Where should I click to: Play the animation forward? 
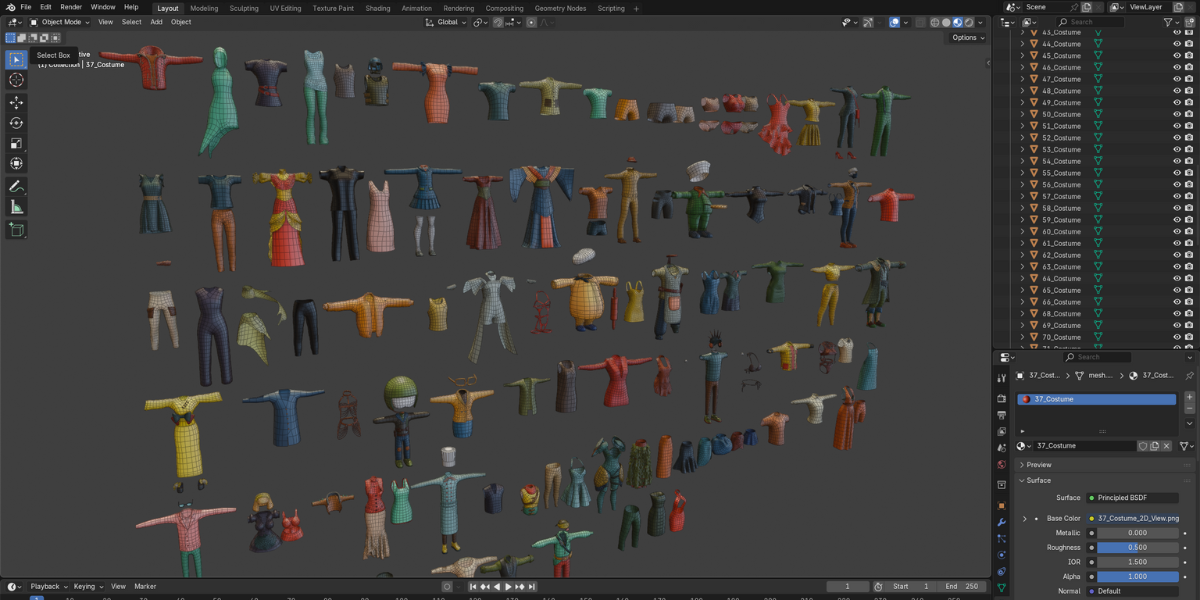[508, 587]
